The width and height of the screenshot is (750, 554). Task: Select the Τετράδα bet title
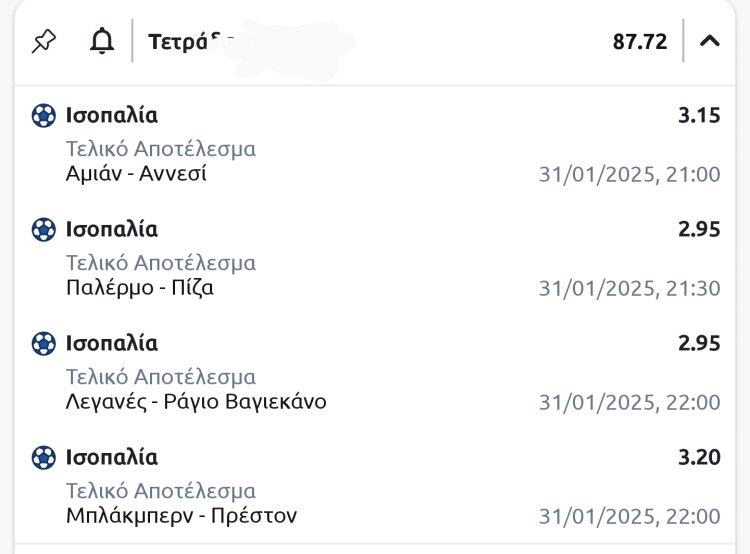(190, 42)
